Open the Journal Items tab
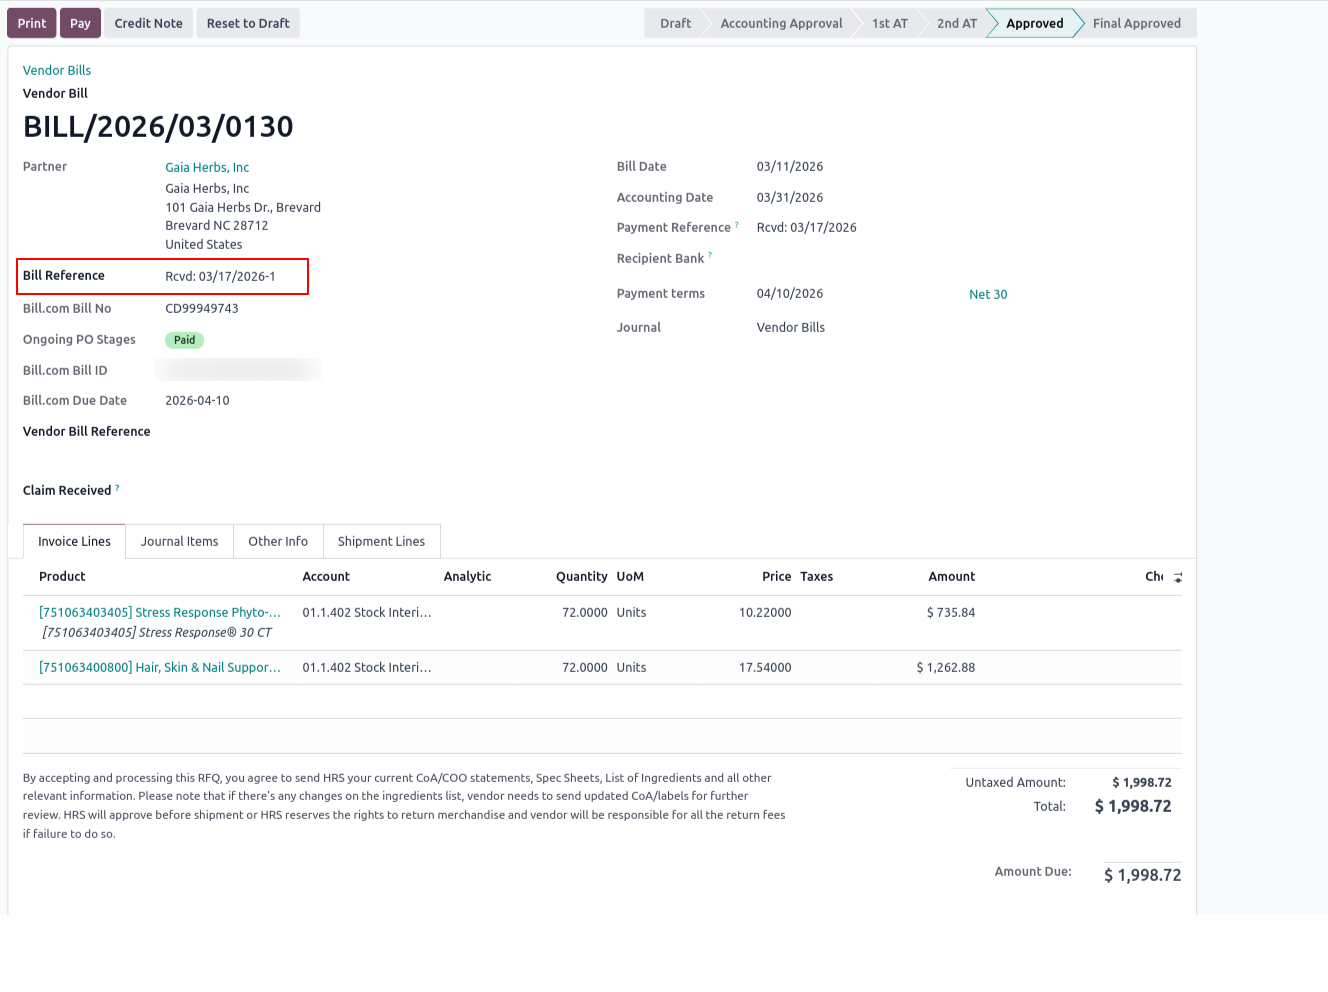This screenshot has width=1328, height=992. pyautogui.click(x=179, y=541)
